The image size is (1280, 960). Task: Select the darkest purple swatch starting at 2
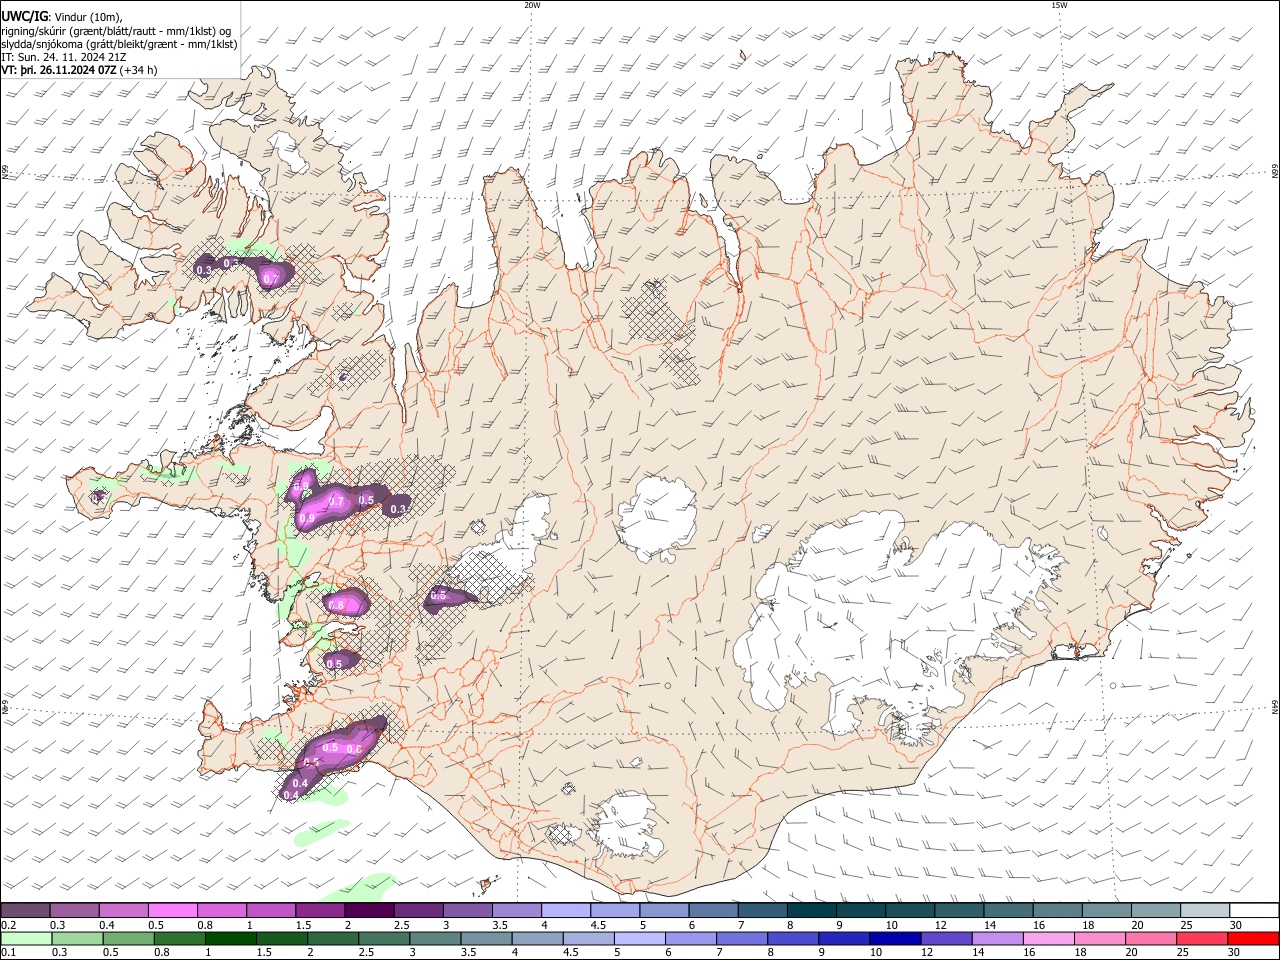[369, 910]
